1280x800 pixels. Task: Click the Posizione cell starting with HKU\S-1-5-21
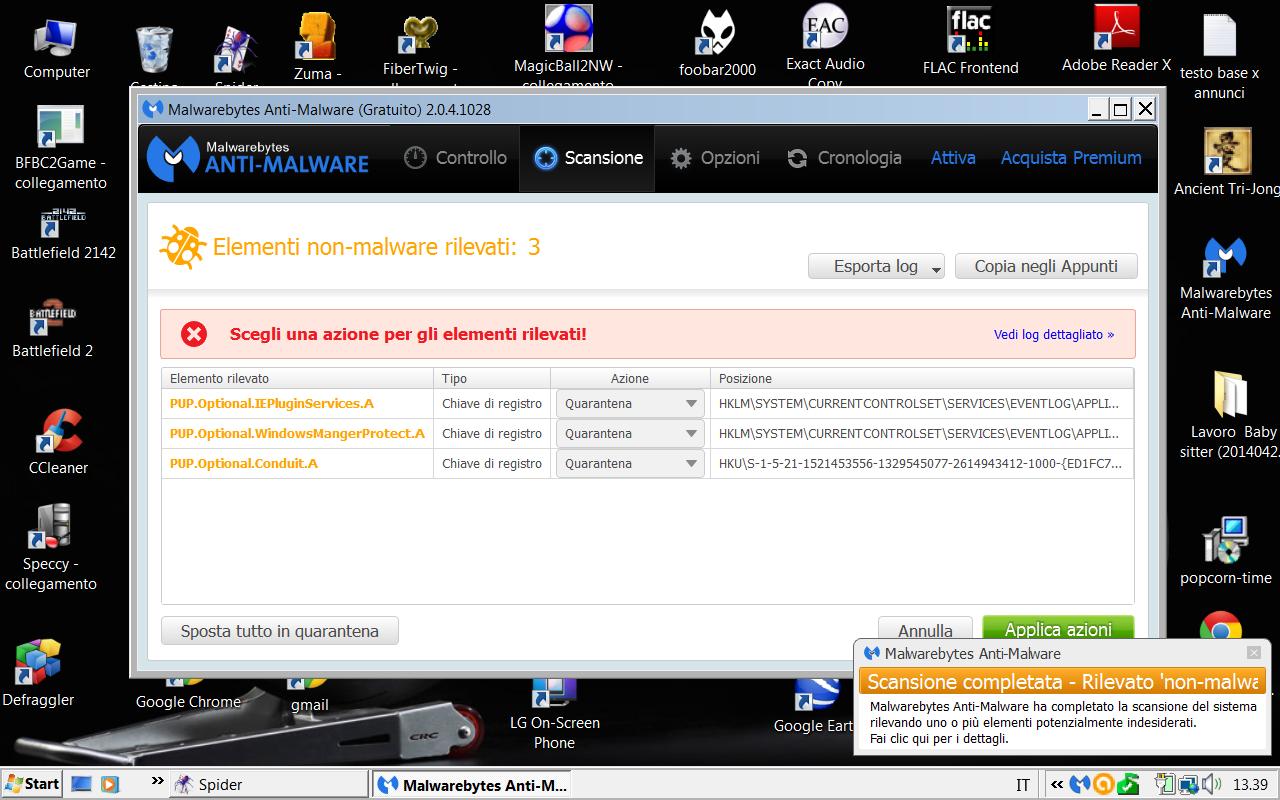(x=922, y=464)
